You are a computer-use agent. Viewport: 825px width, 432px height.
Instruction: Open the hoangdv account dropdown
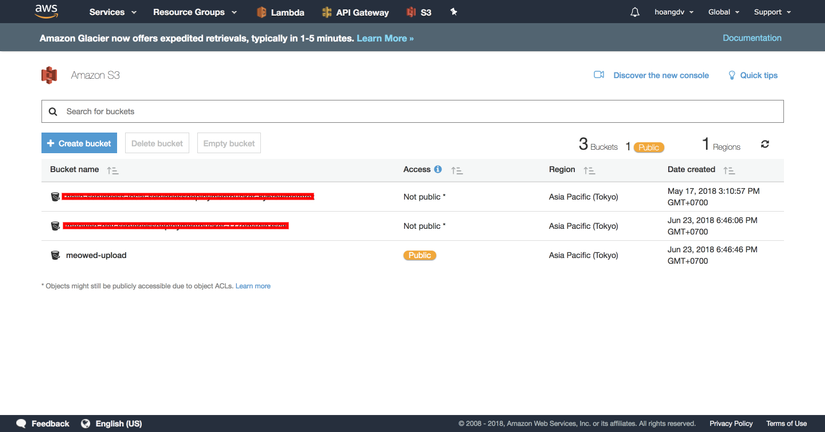(673, 12)
